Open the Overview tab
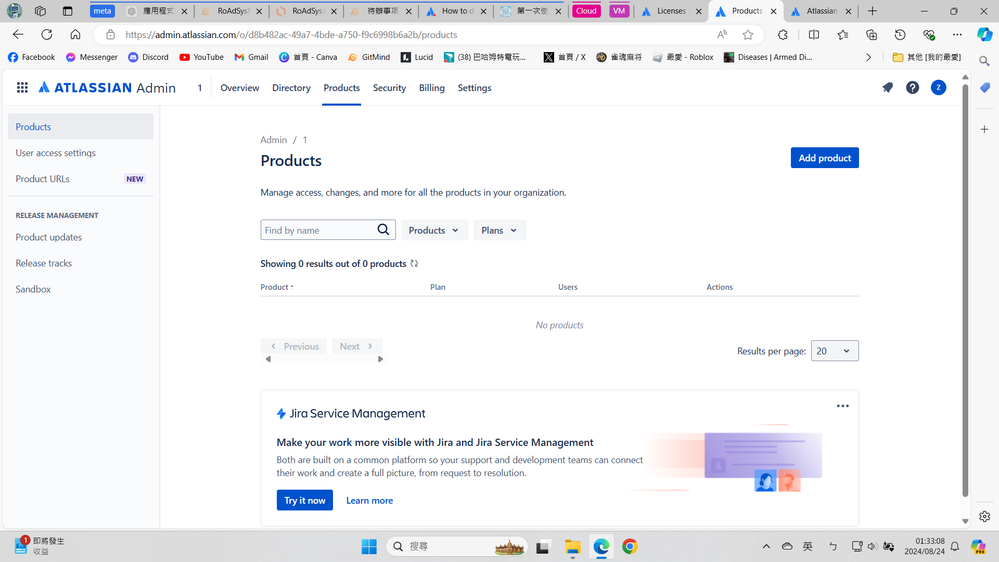The image size is (999, 562). pos(240,88)
